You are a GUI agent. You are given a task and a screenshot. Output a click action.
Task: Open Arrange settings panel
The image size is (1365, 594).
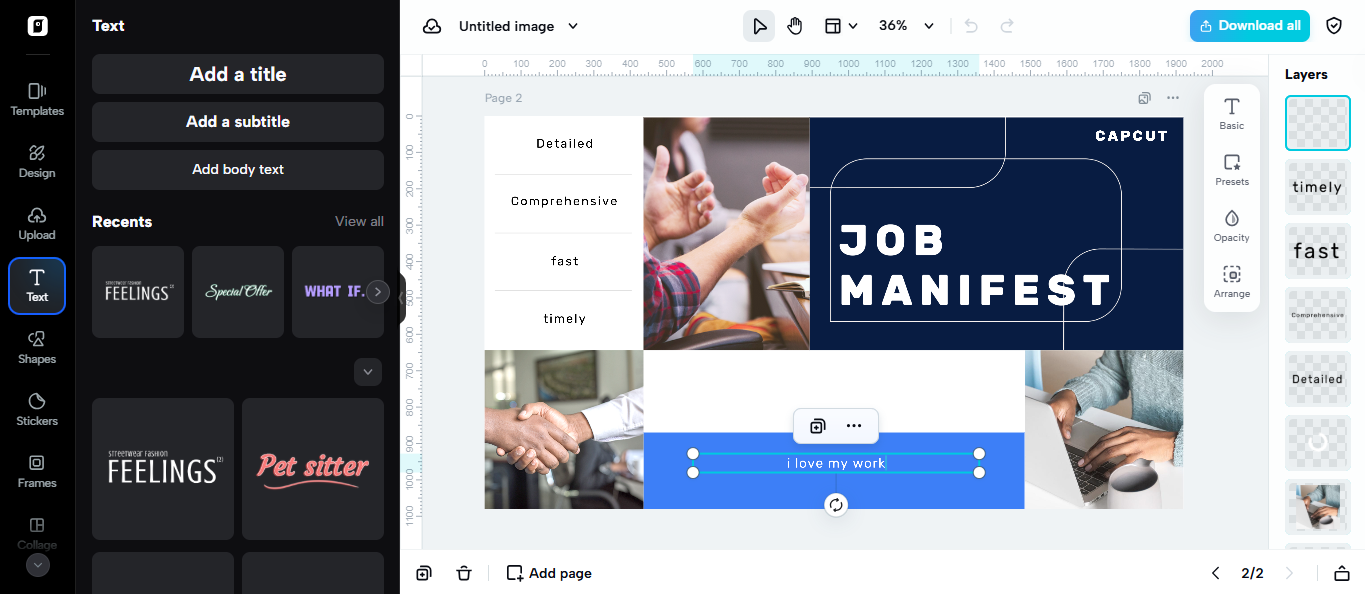[1232, 282]
